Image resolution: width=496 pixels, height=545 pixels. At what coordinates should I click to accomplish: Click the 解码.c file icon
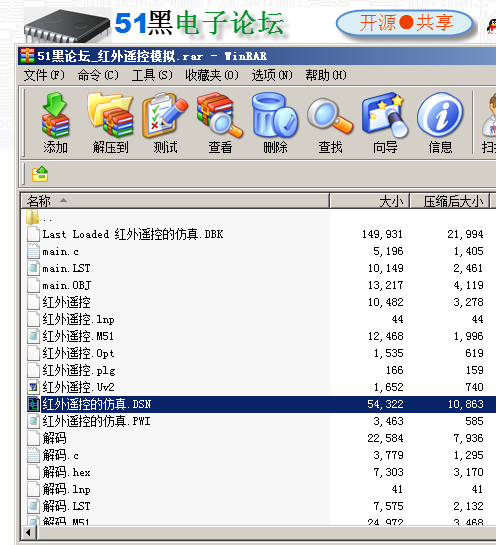point(33,455)
